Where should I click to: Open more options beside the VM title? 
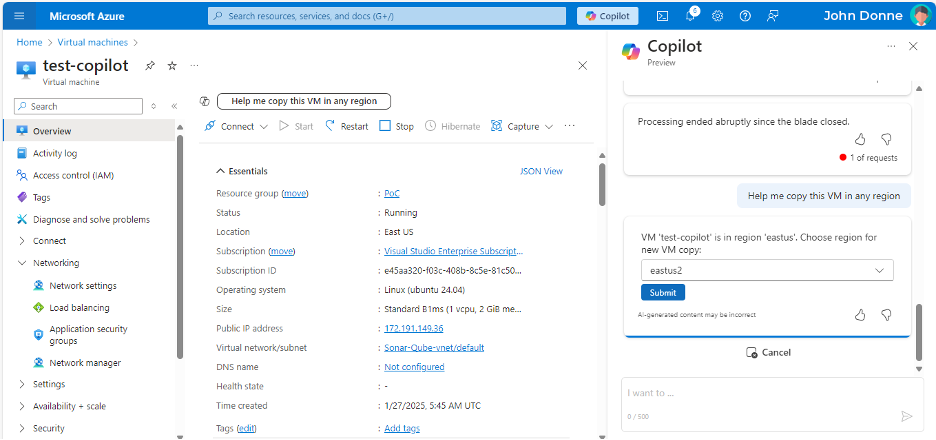(194, 66)
